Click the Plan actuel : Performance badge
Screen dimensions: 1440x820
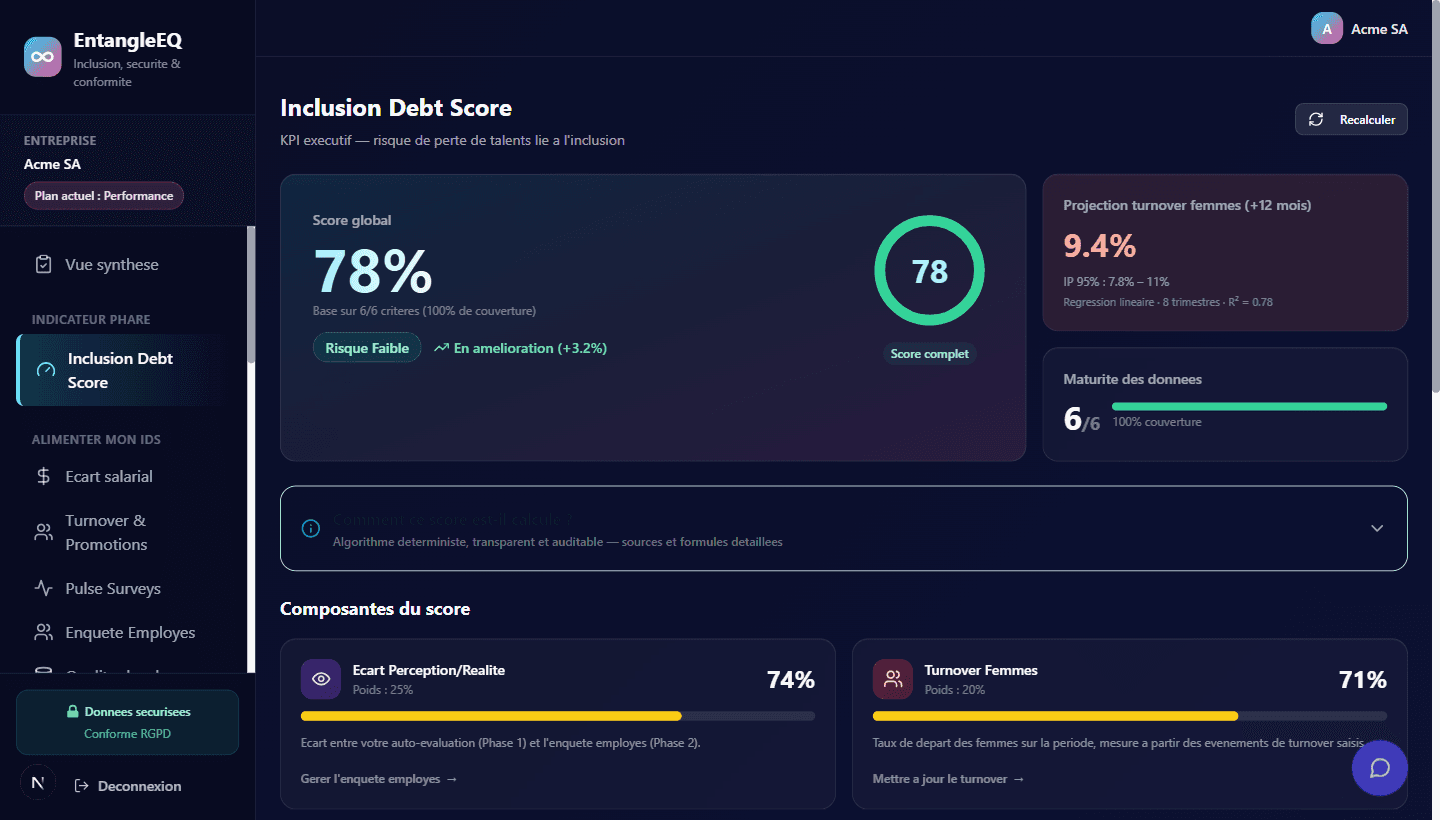pyautogui.click(x=104, y=196)
